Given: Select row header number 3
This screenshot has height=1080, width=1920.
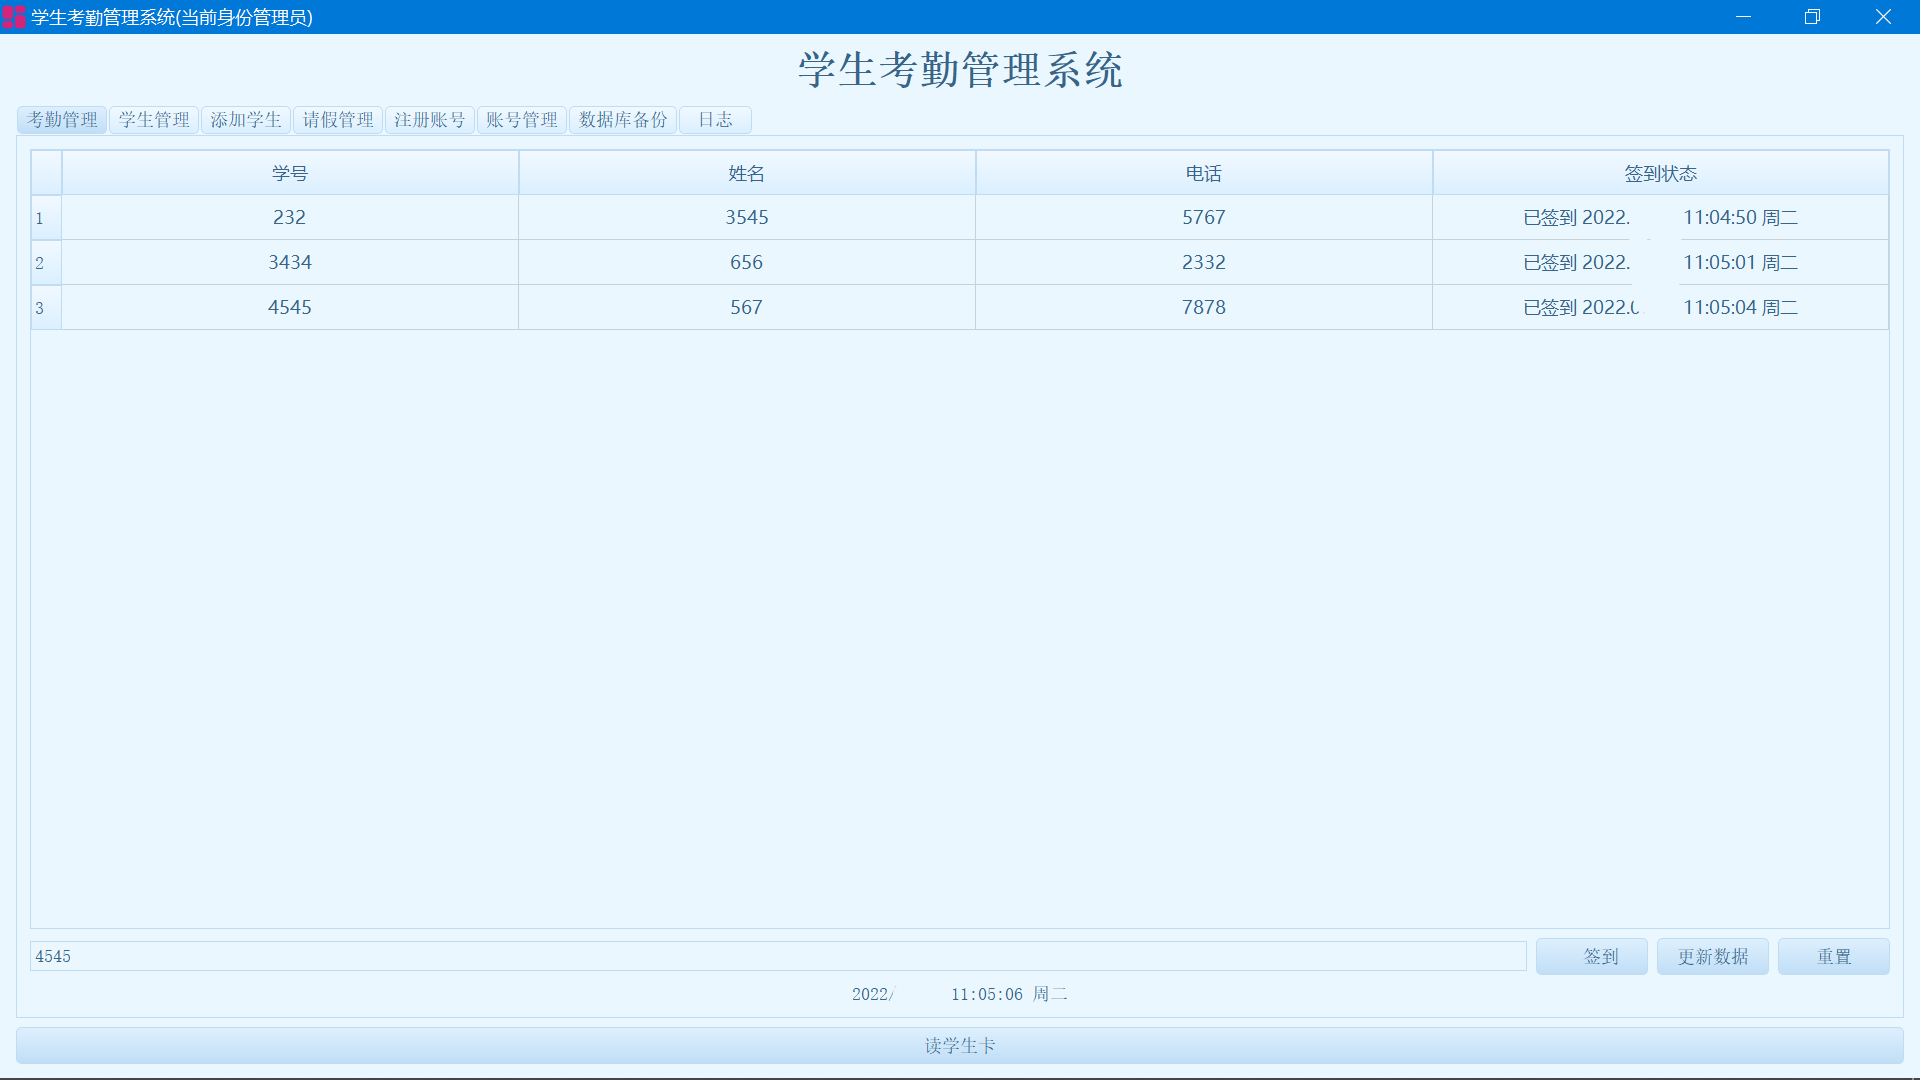Looking at the screenshot, I should pos(46,308).
